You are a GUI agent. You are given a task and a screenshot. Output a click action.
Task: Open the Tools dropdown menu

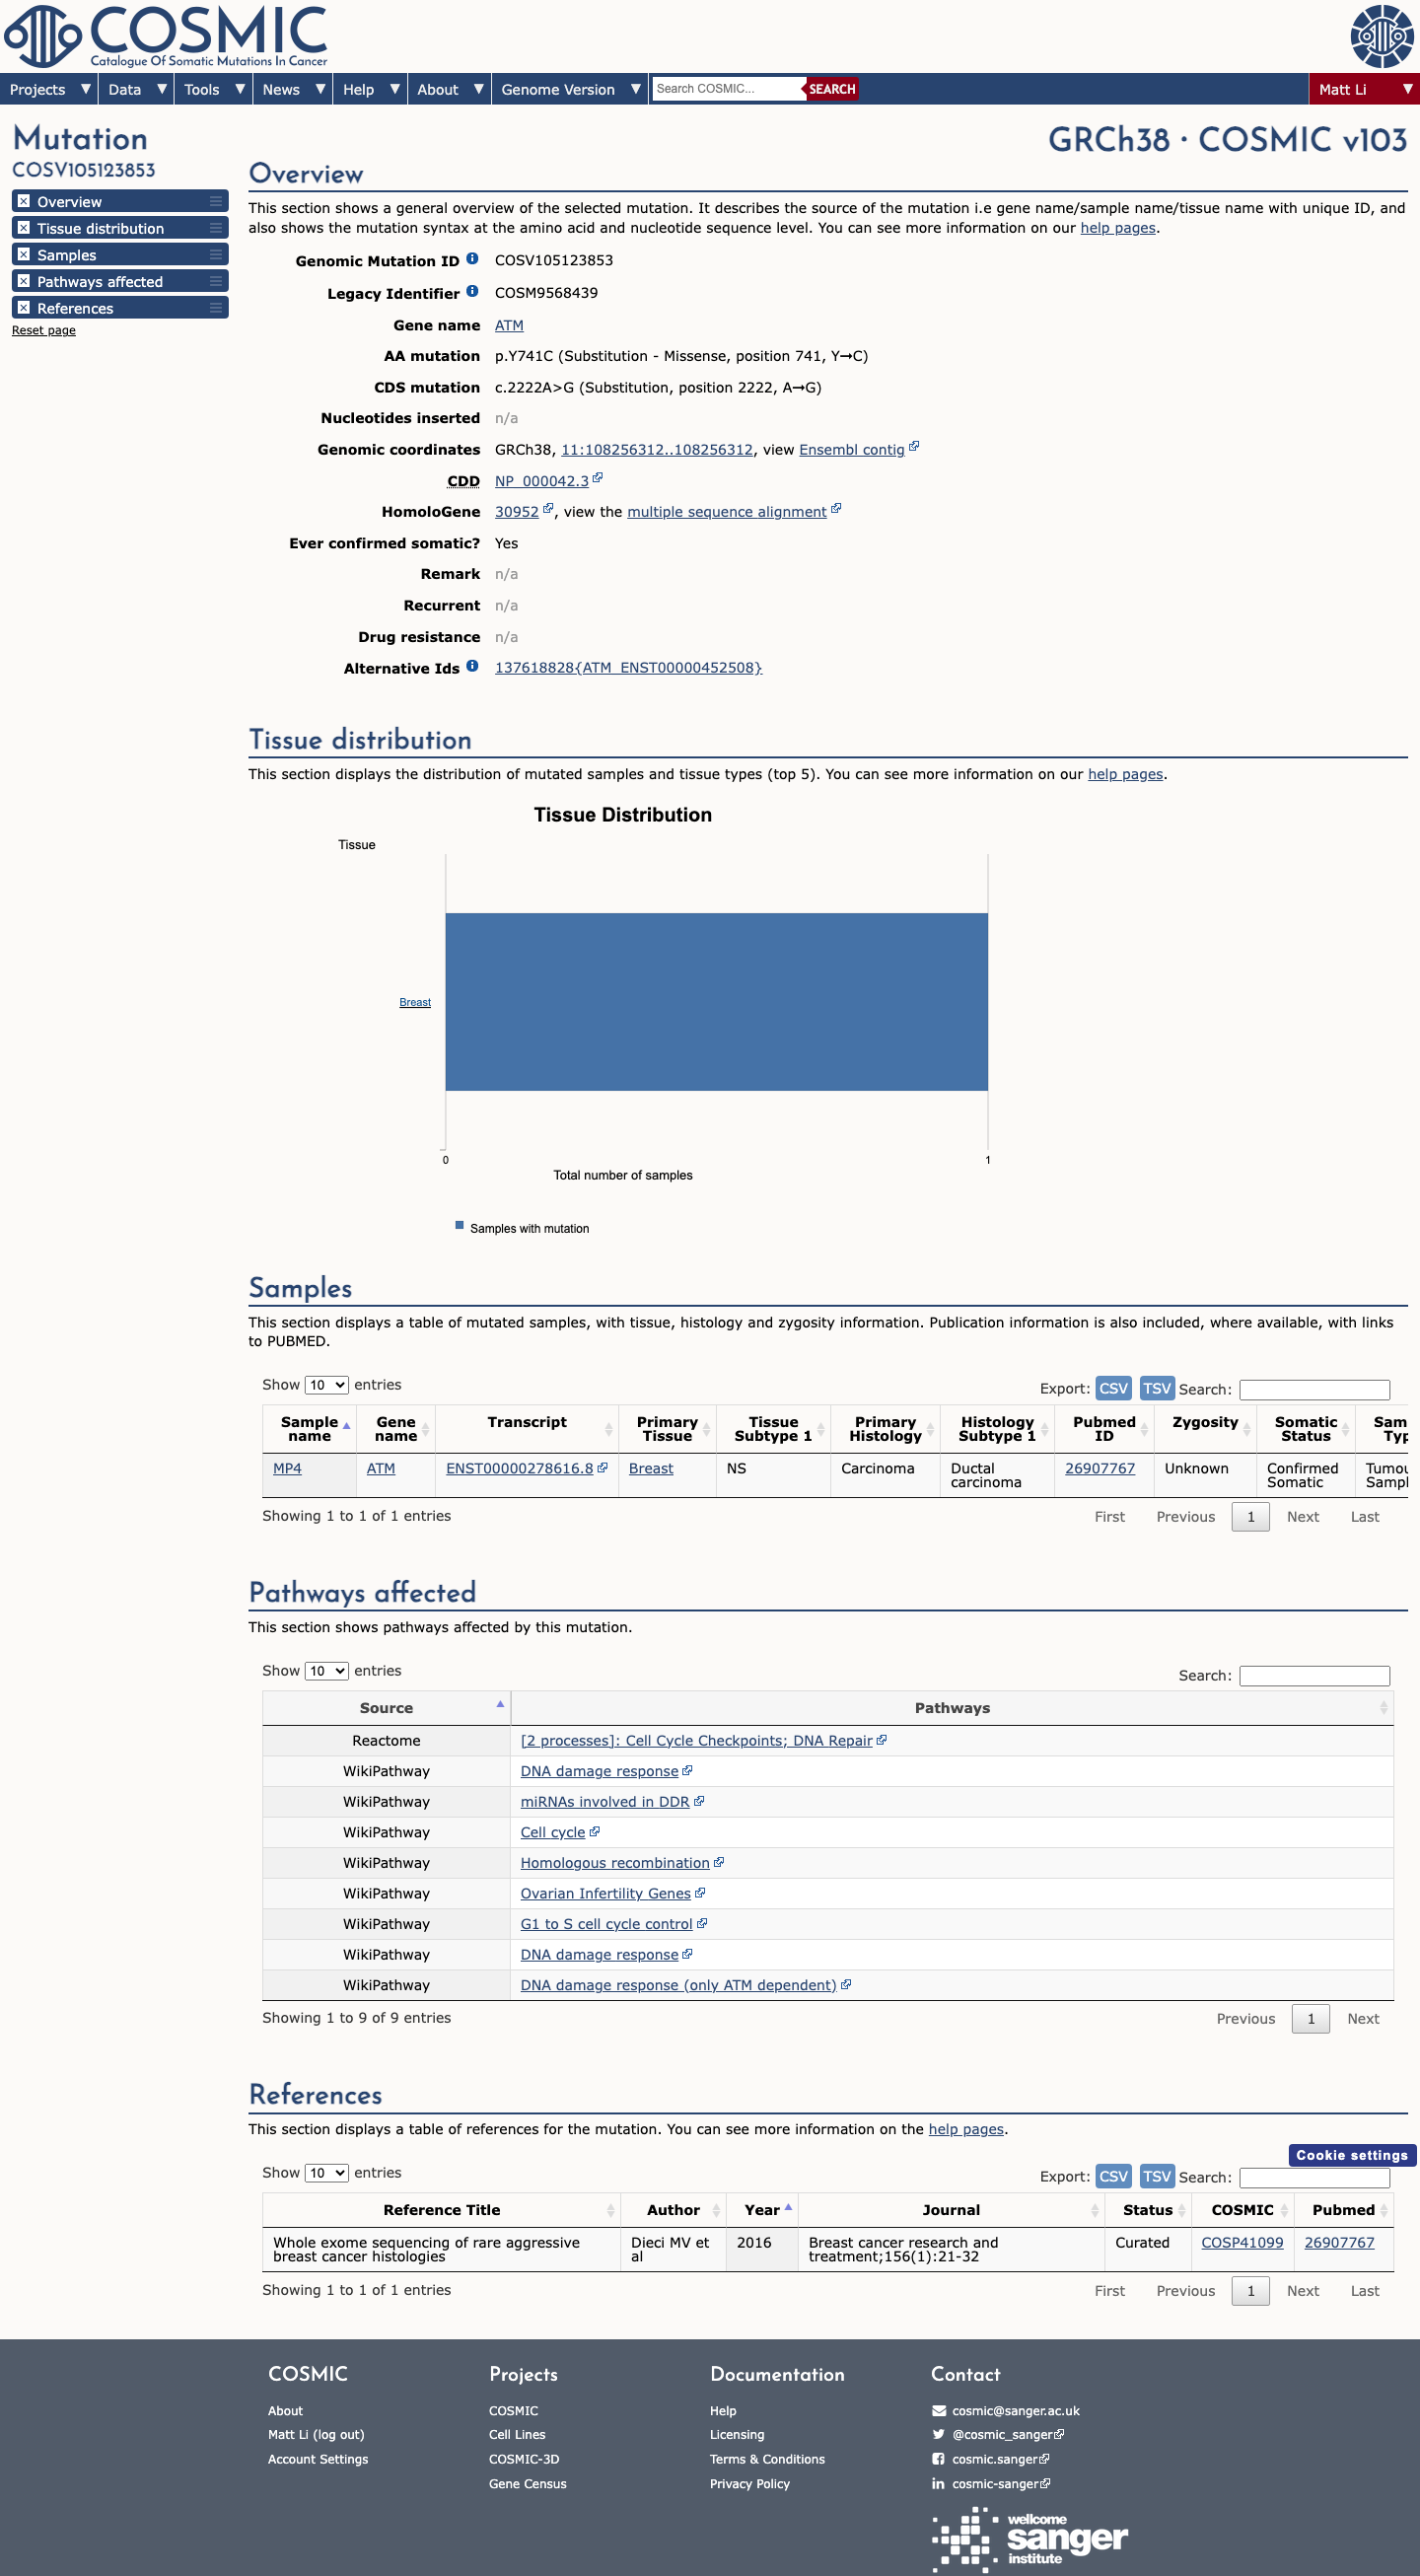click(213, 89)
